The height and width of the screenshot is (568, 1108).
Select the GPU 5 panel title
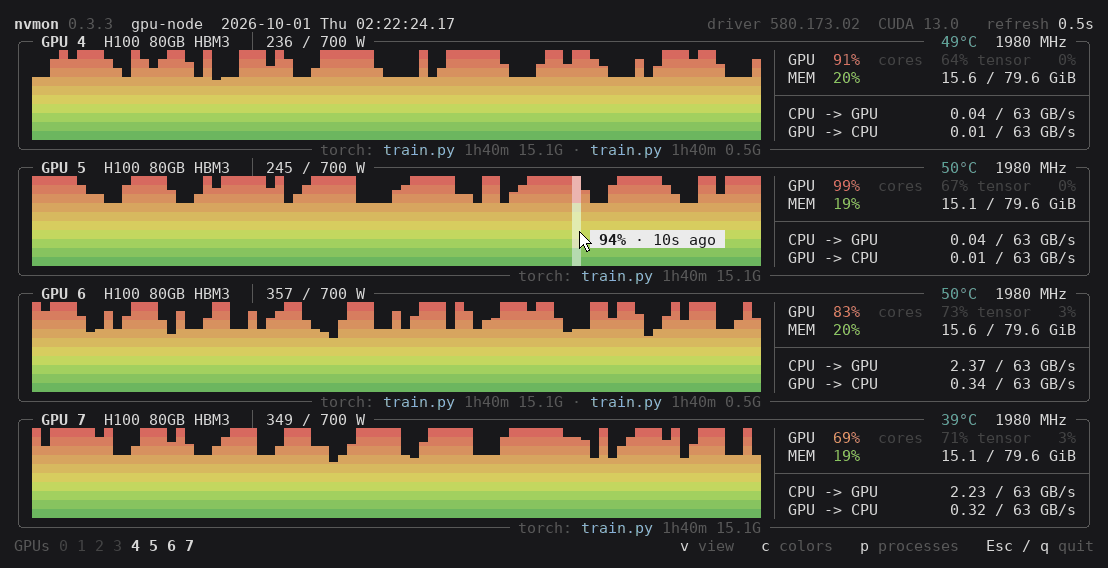pos(64,167)
